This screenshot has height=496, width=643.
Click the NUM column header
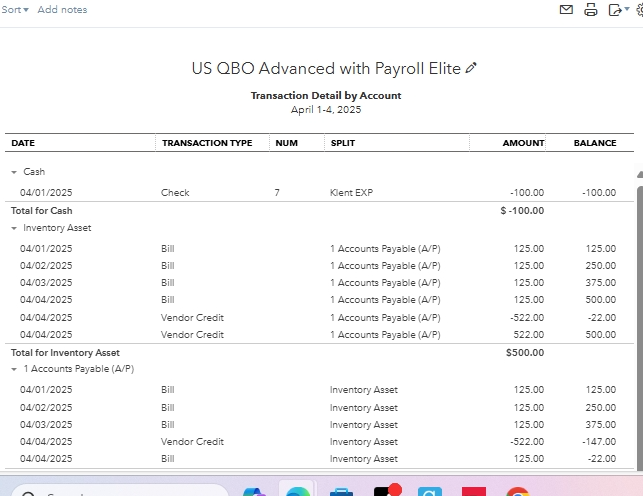(x=286, y=143)
